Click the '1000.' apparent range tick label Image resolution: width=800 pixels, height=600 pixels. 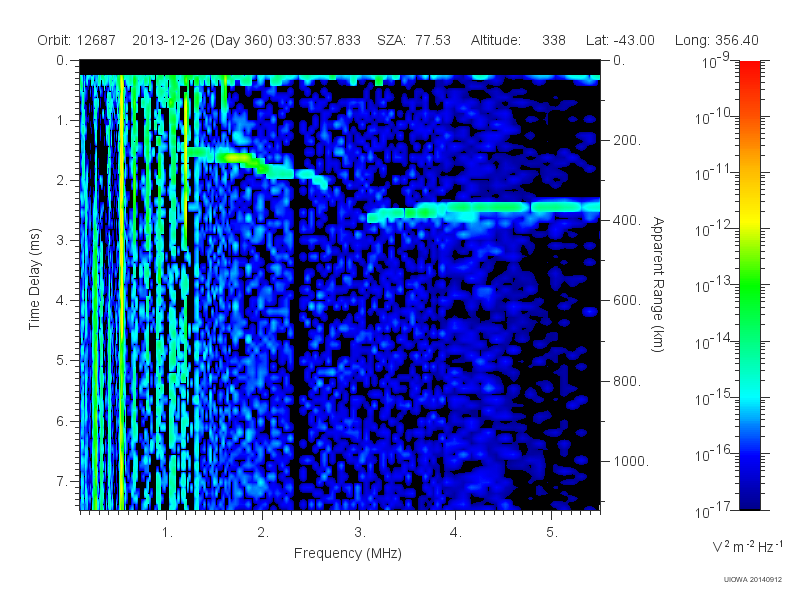pos(631,461)
